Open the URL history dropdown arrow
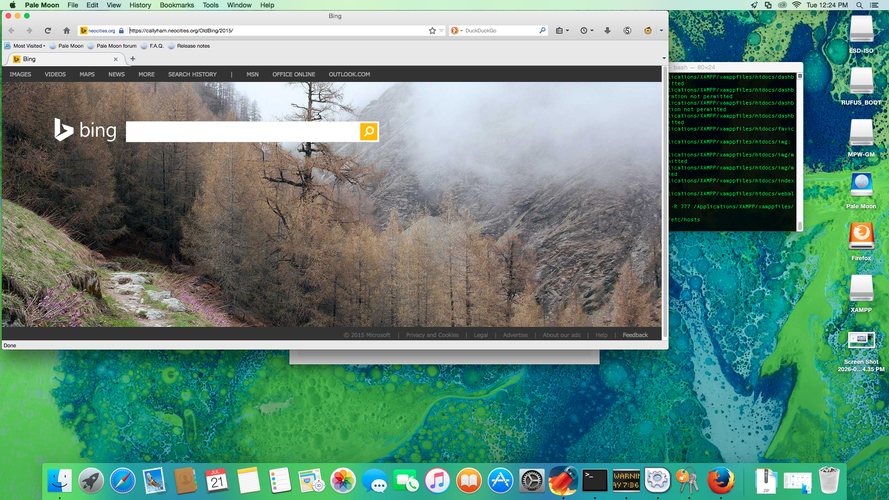The height and width of the screenshot is (500, 889). [x=441, y=31]
